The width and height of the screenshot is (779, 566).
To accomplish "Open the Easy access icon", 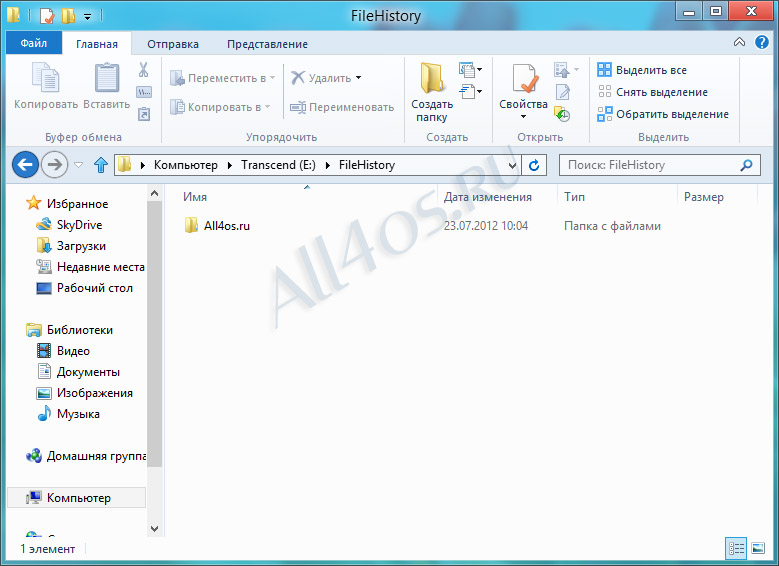I will 470,91.
